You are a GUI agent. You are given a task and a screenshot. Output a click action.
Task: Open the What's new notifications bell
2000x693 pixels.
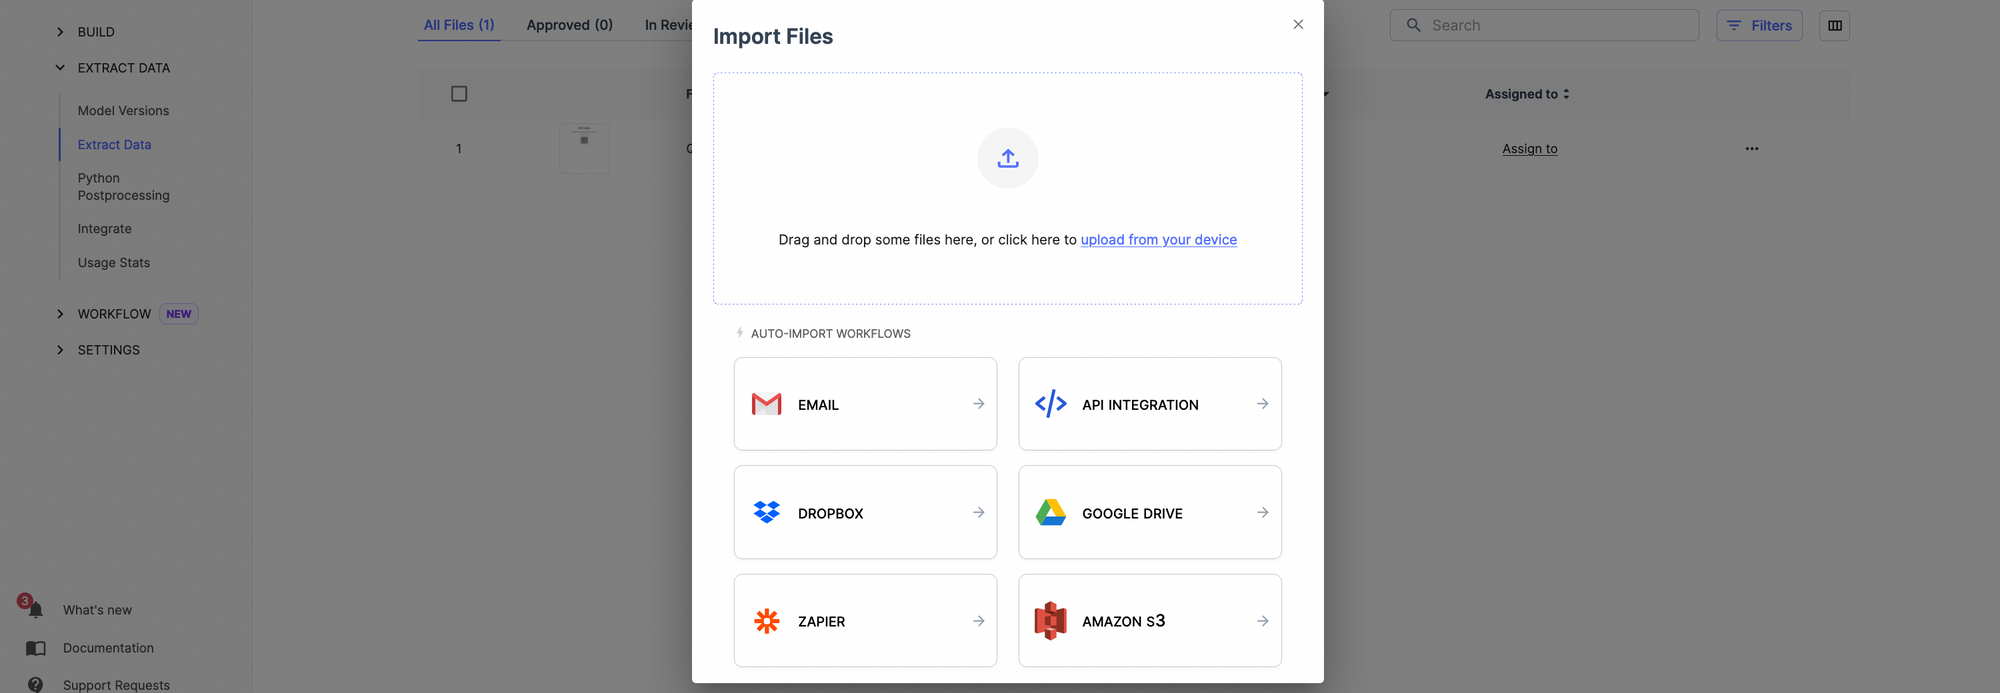[35, 609]
